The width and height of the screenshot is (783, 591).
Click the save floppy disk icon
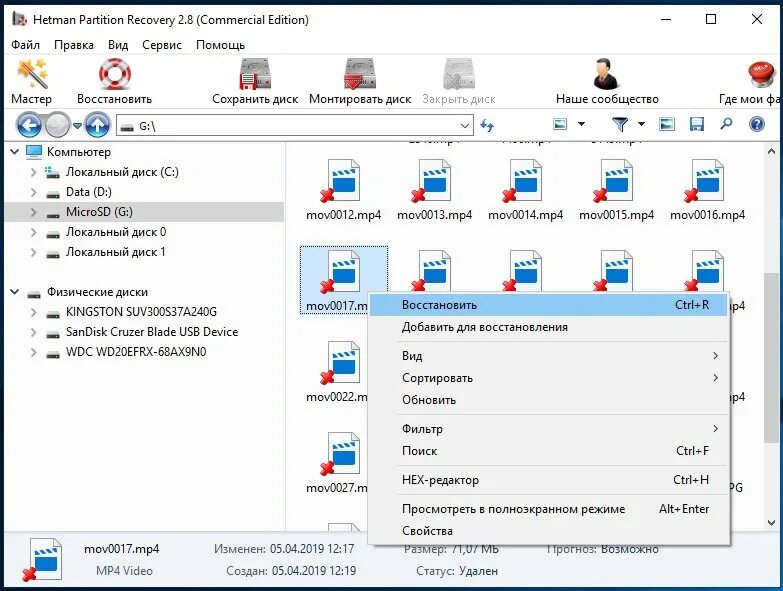[697, 124]
